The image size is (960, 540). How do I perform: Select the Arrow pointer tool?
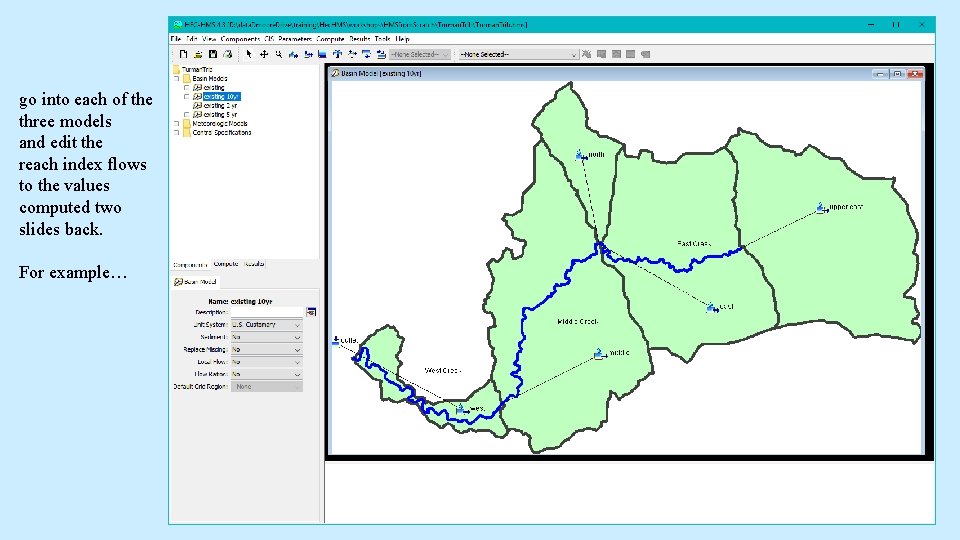tap(249, 54)
